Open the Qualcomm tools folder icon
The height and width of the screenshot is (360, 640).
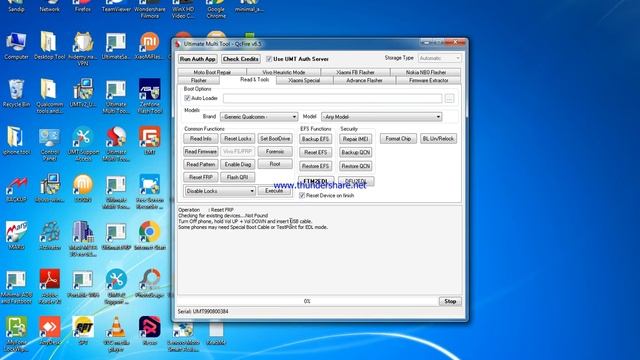point(49,96)
